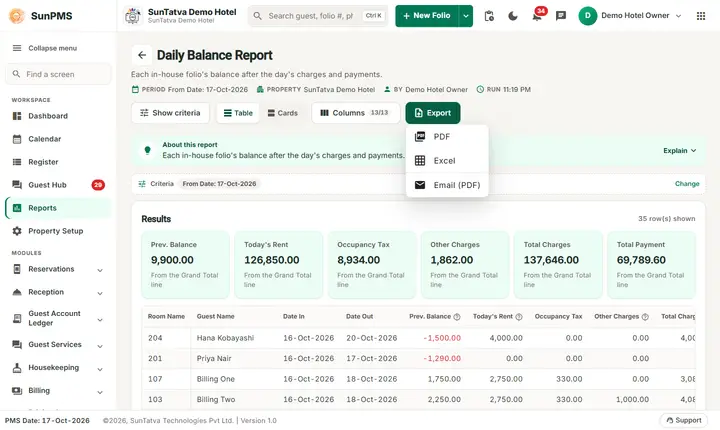This screenshot has width=720, height=430.
Task: Click the Collapse menu hamburger icon
Action: [x=17, y=48]
